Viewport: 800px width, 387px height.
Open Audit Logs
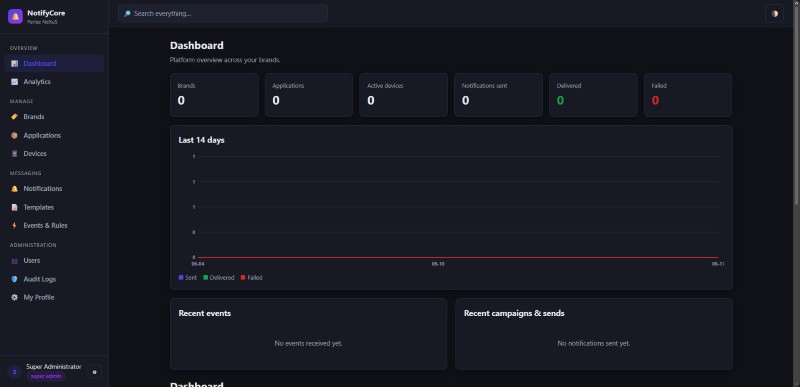click(54, 279)
